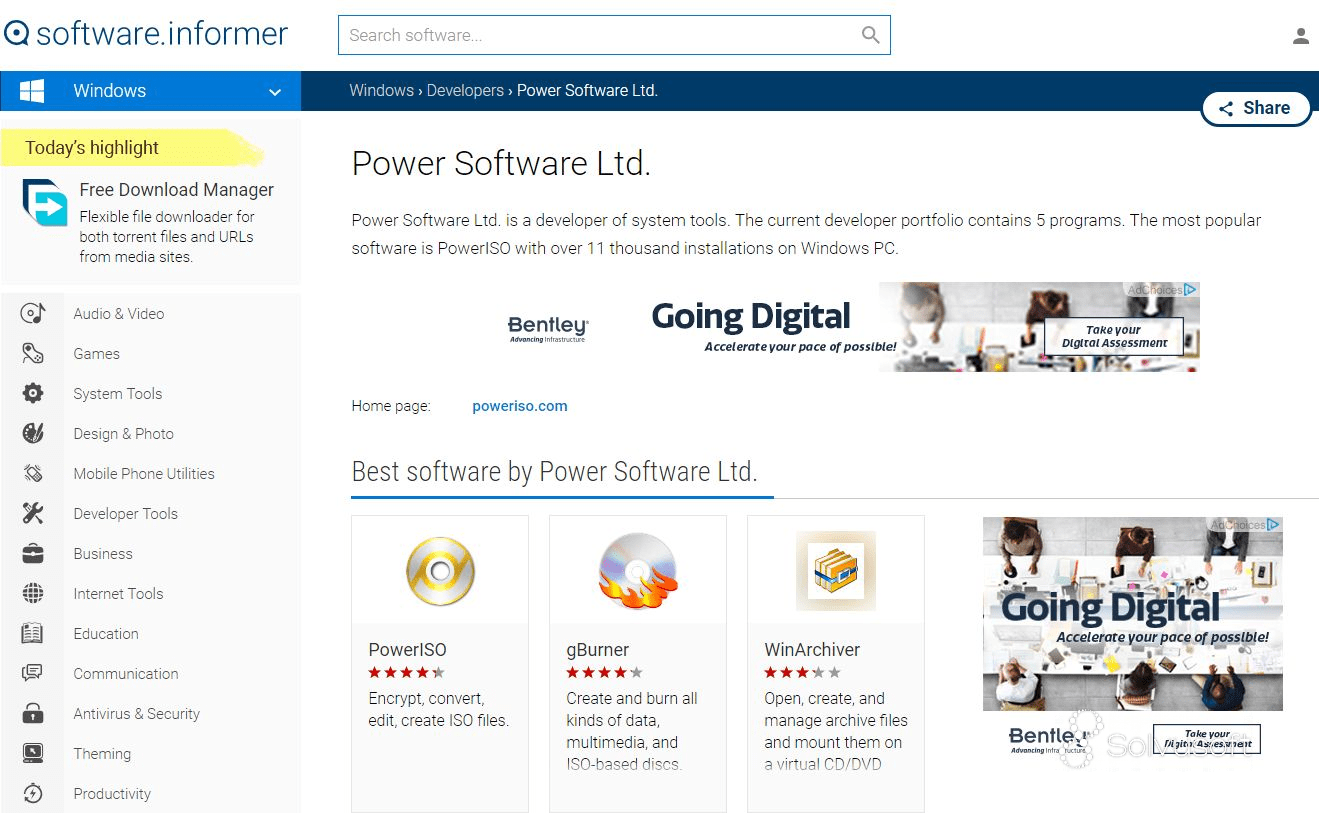Click the Share button
The height and width of the screenshot is (813, 1319).
tap(1256, 108)
